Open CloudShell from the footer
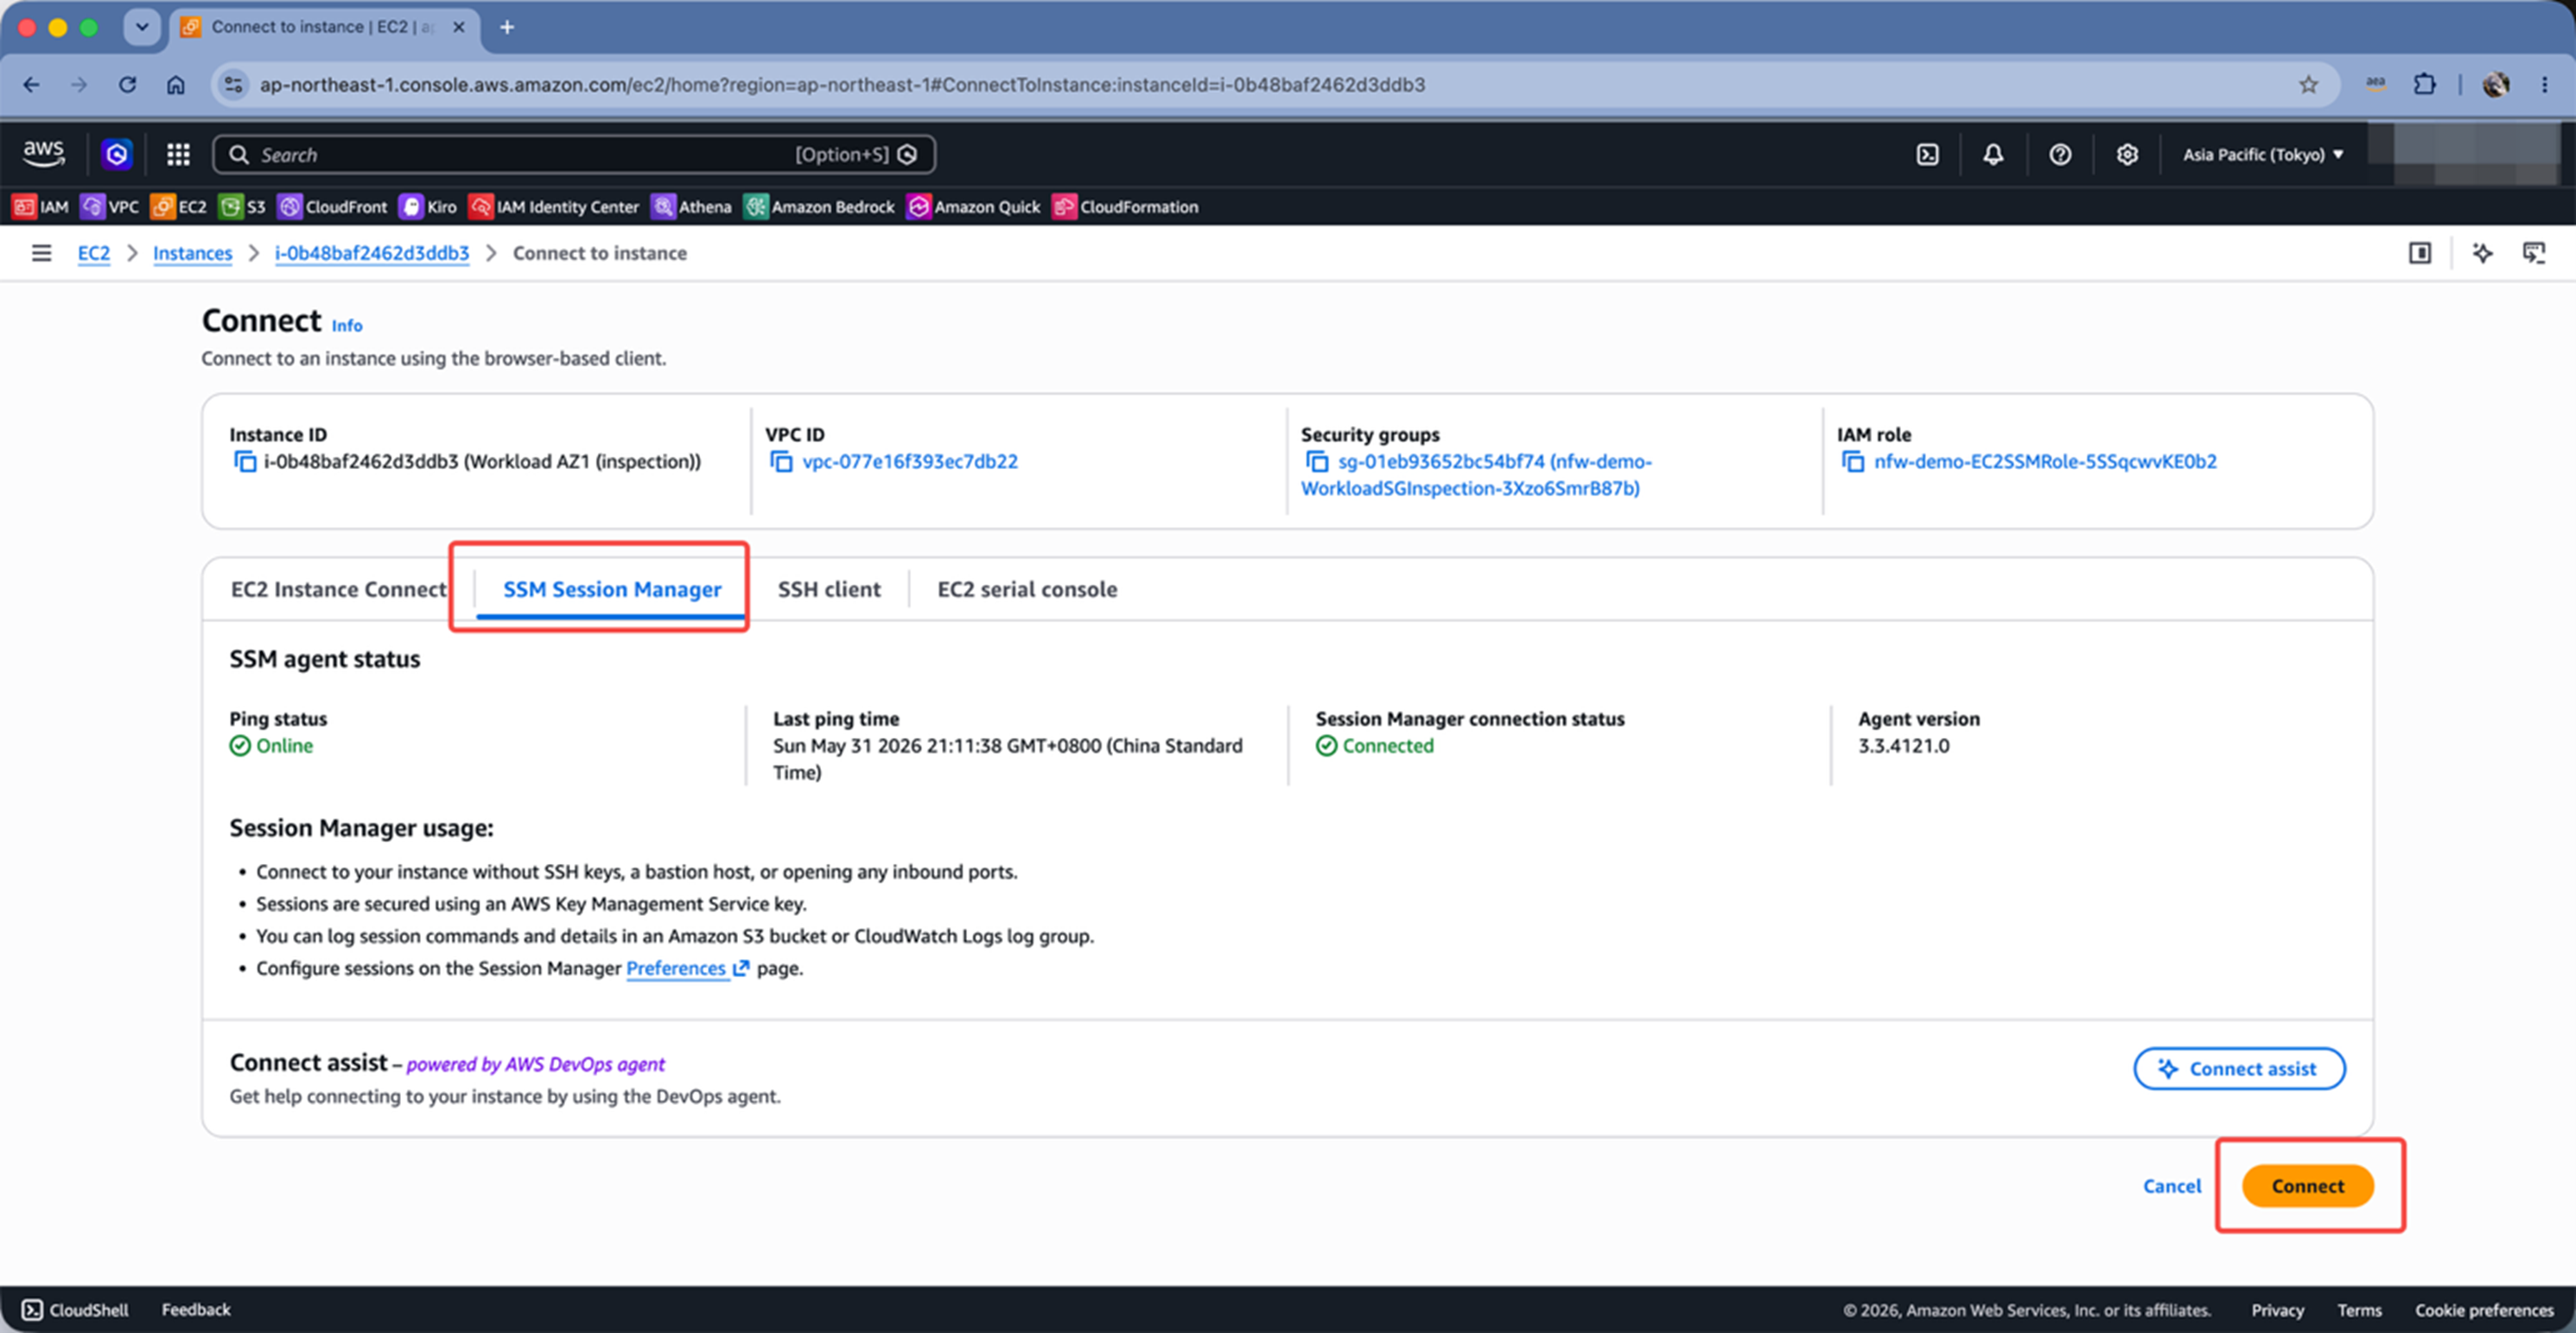 (75, 1309)
